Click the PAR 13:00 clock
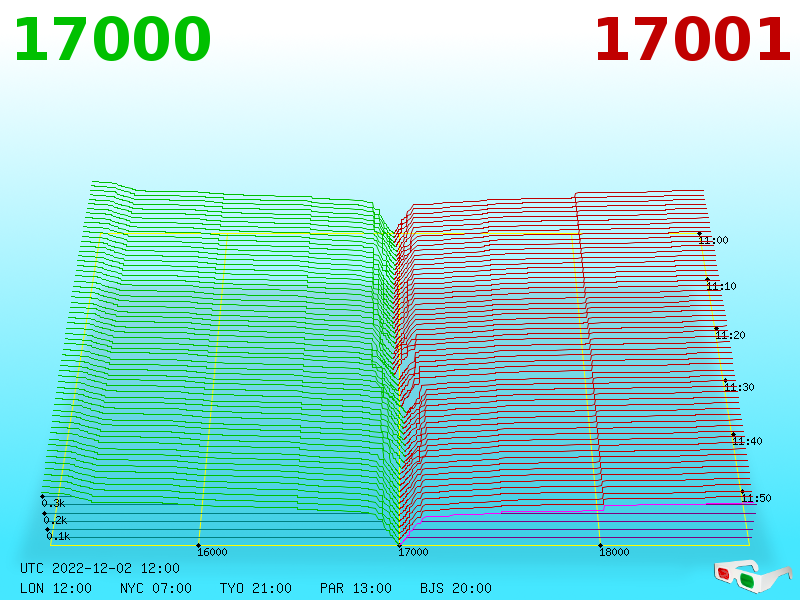The width and height of the screenshot is (800, 600). 356,588
